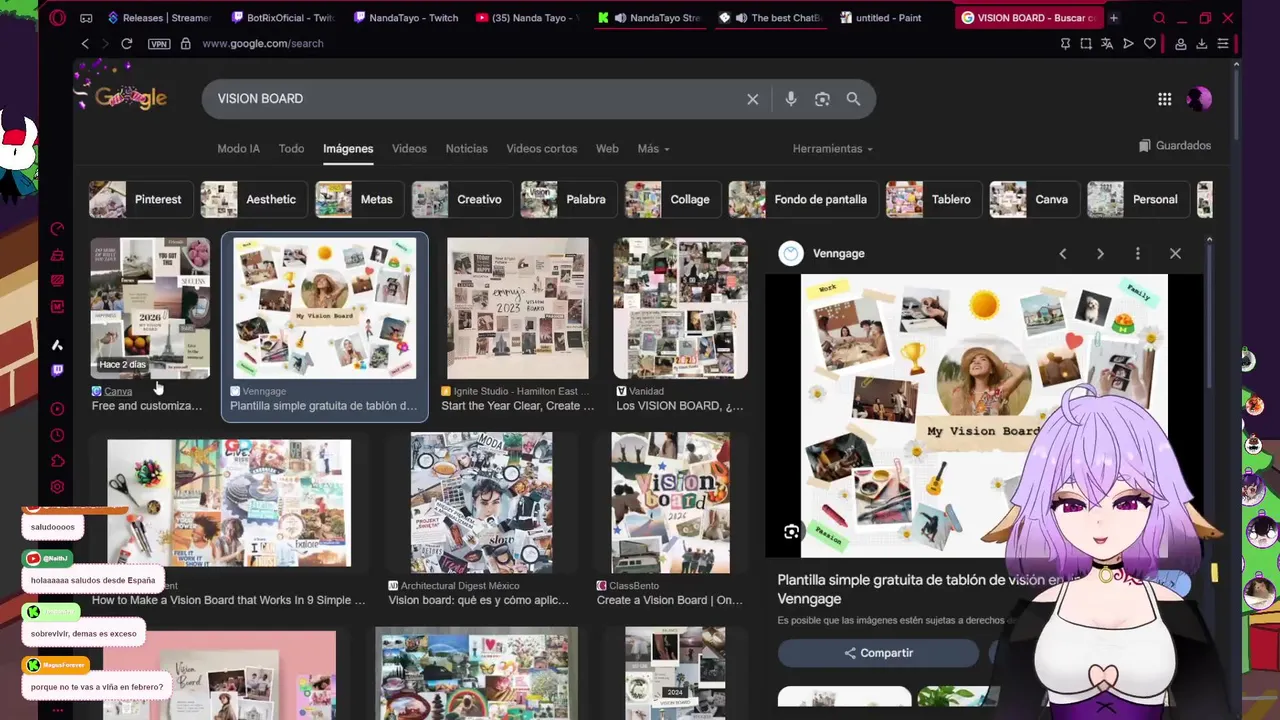This screenshot has width=1280, height=720.
Task: Filter by Collage chip
Action: point(671,200)
